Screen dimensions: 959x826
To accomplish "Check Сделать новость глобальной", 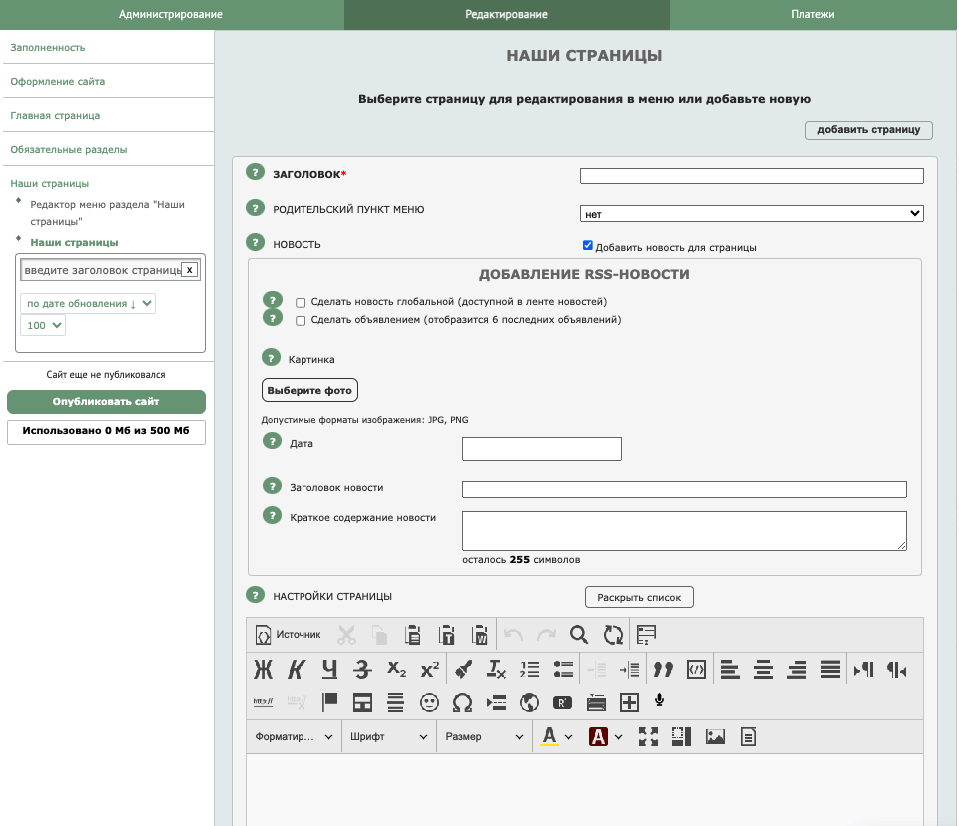I will point(300,303).
